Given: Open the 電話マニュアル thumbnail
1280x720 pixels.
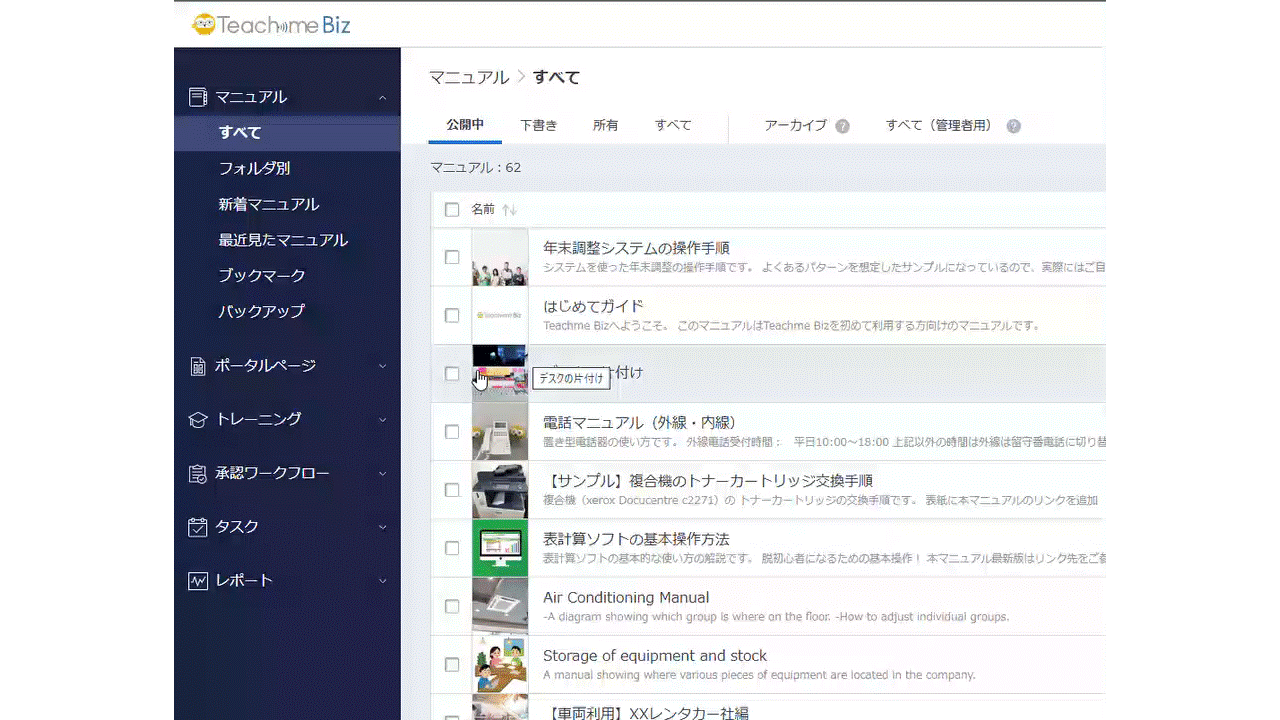Looking at the screenshot, I should pos(500,431).
